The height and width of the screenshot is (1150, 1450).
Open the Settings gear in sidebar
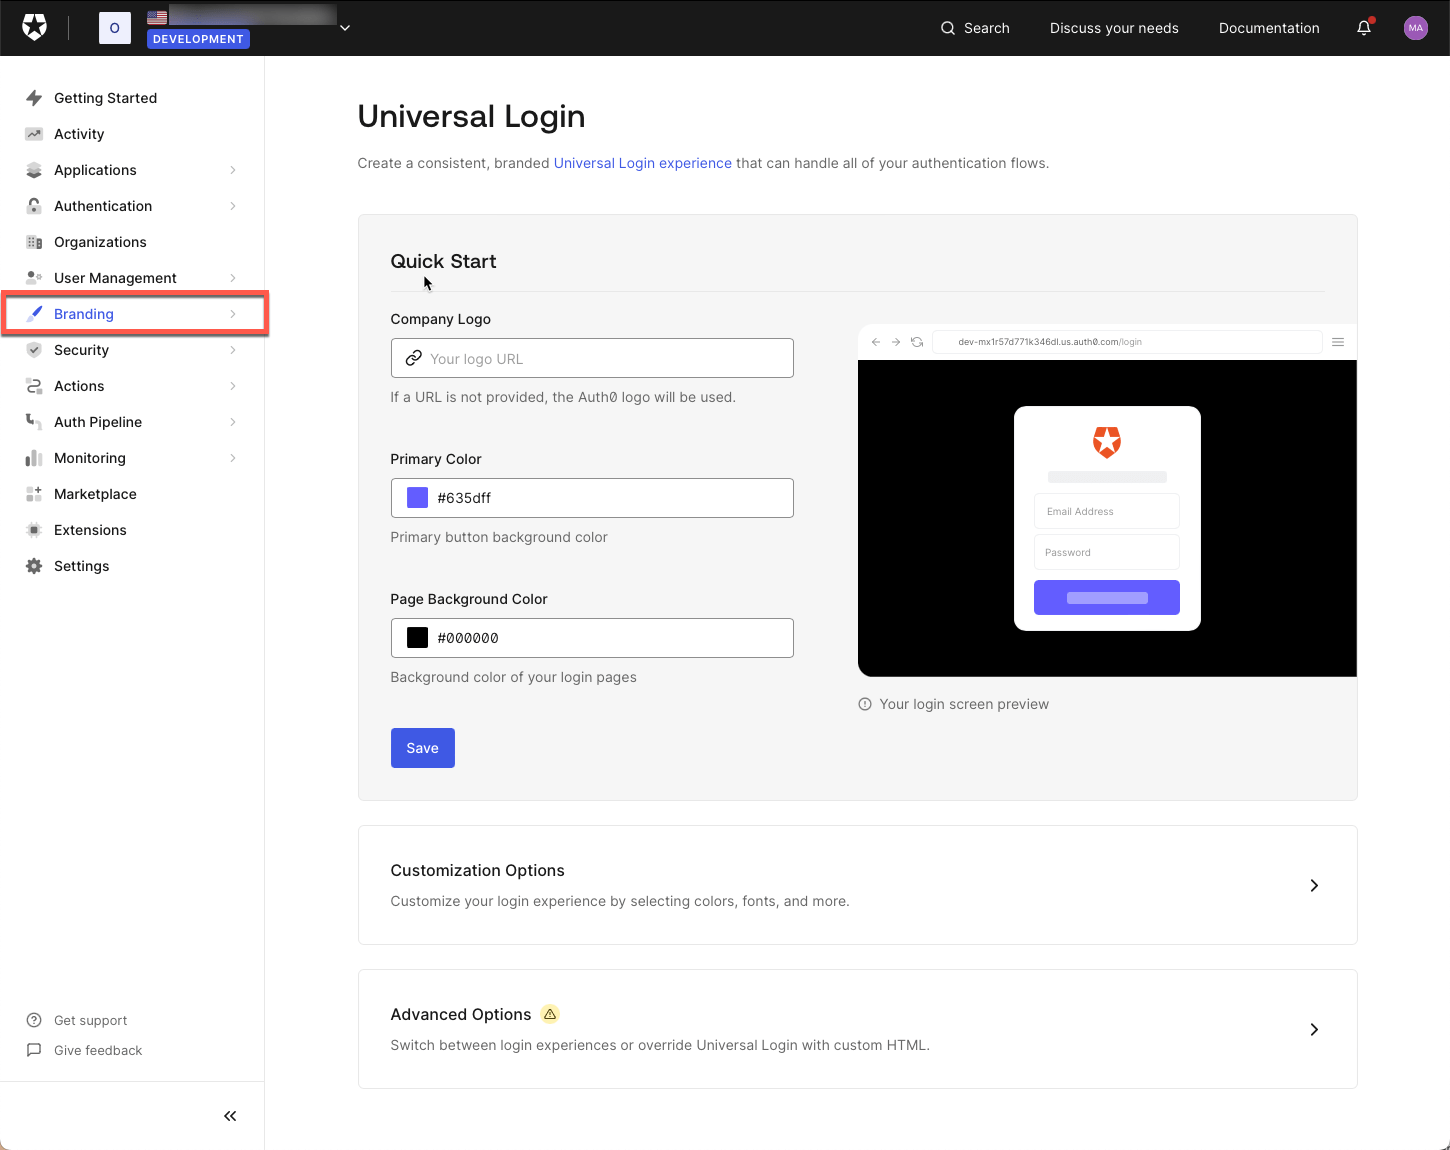click(33, 565)
